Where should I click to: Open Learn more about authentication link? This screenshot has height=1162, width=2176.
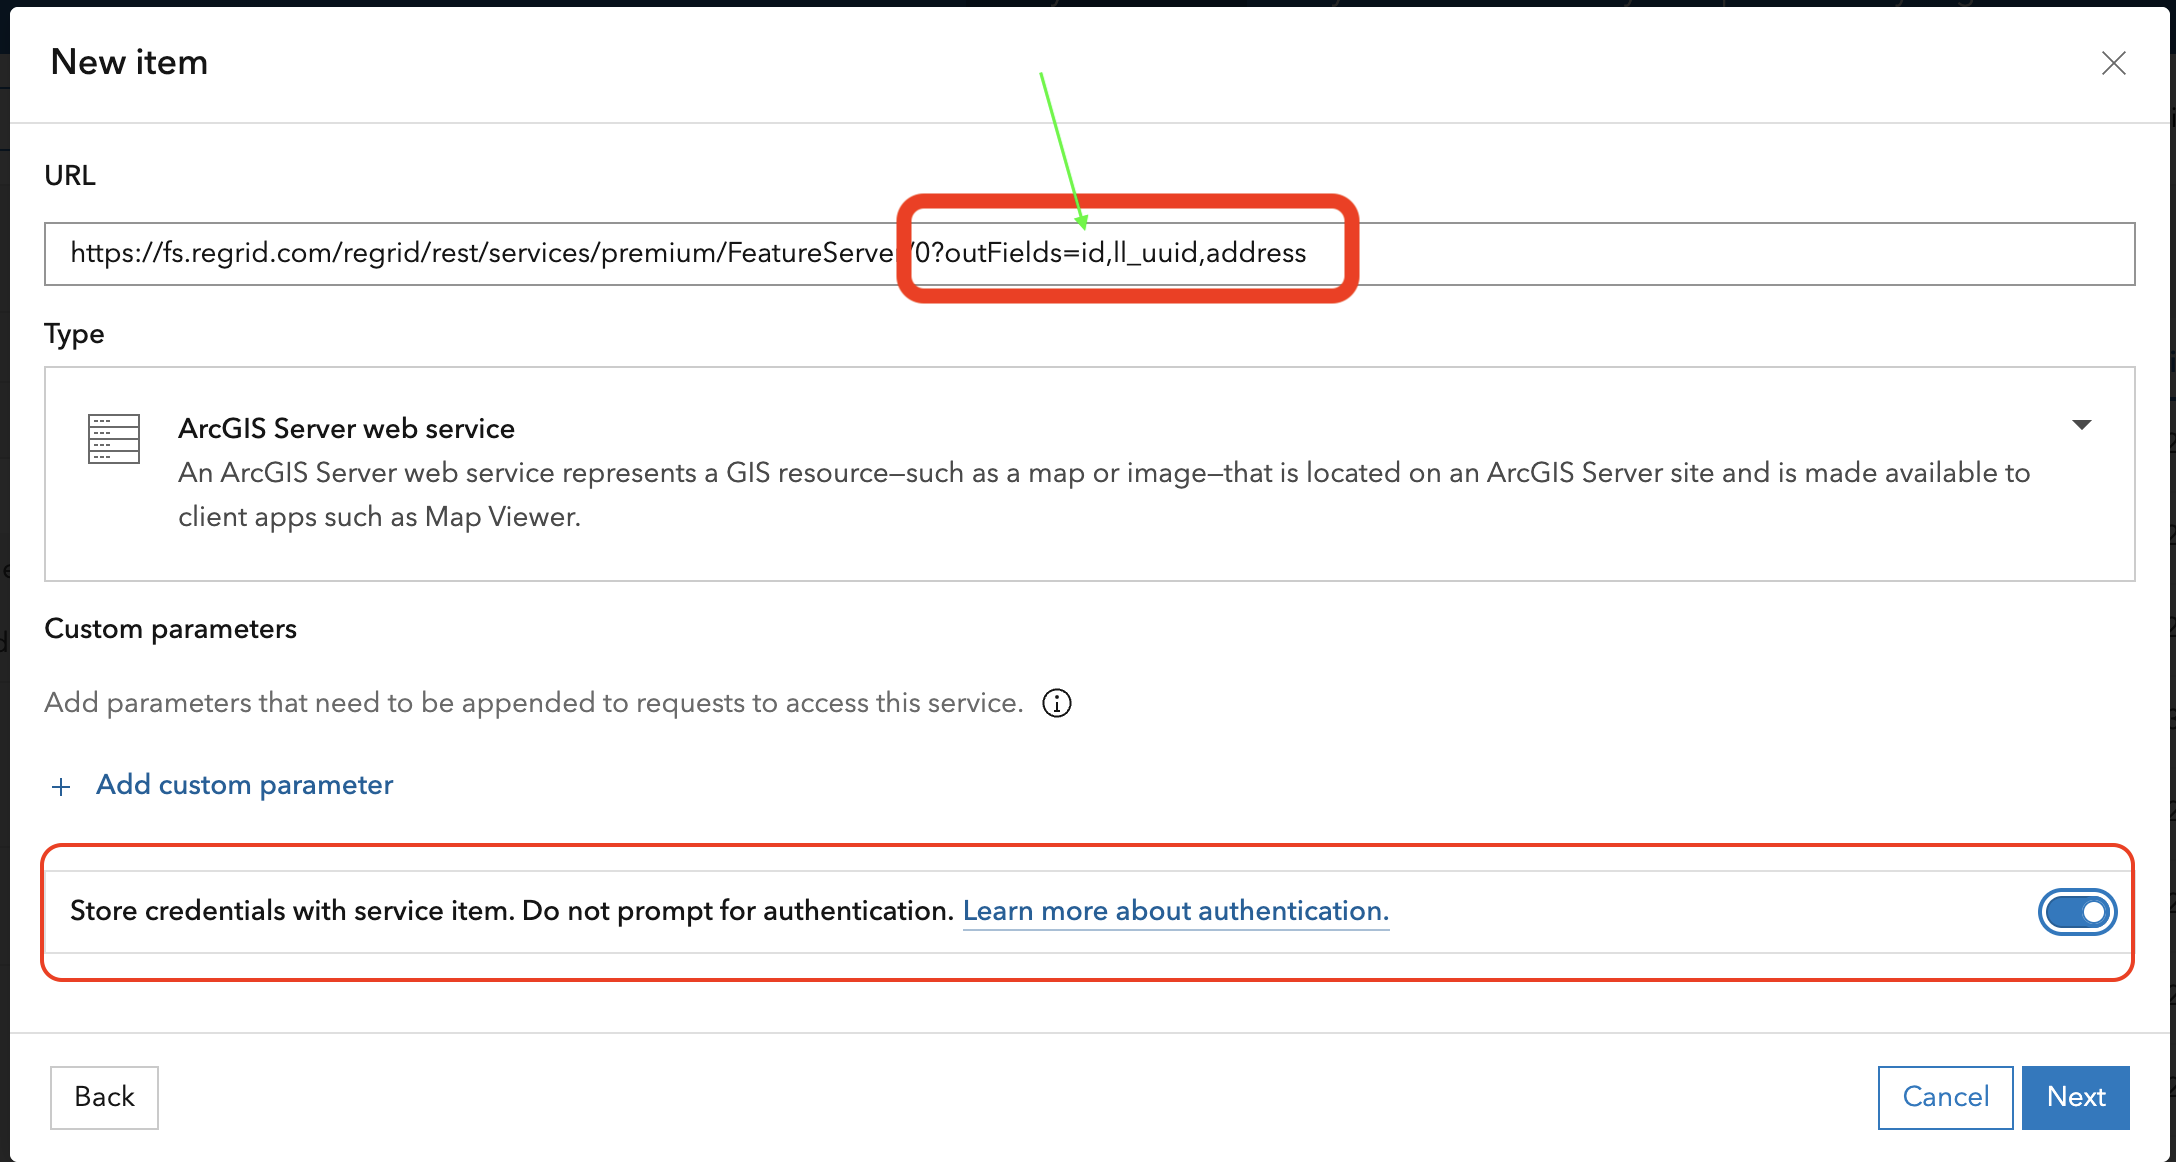point(1175,911)
